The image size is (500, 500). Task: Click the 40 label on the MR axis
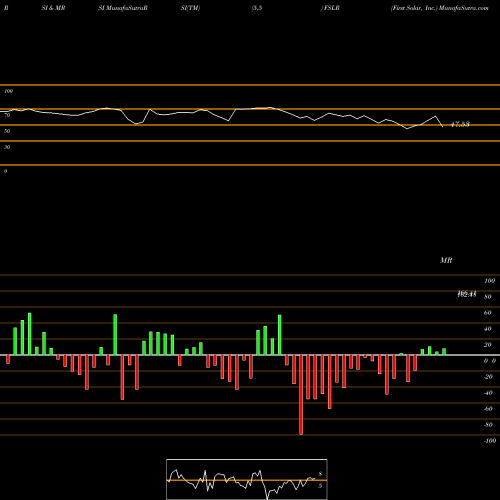pyautogui.click(x=488, y=329)
